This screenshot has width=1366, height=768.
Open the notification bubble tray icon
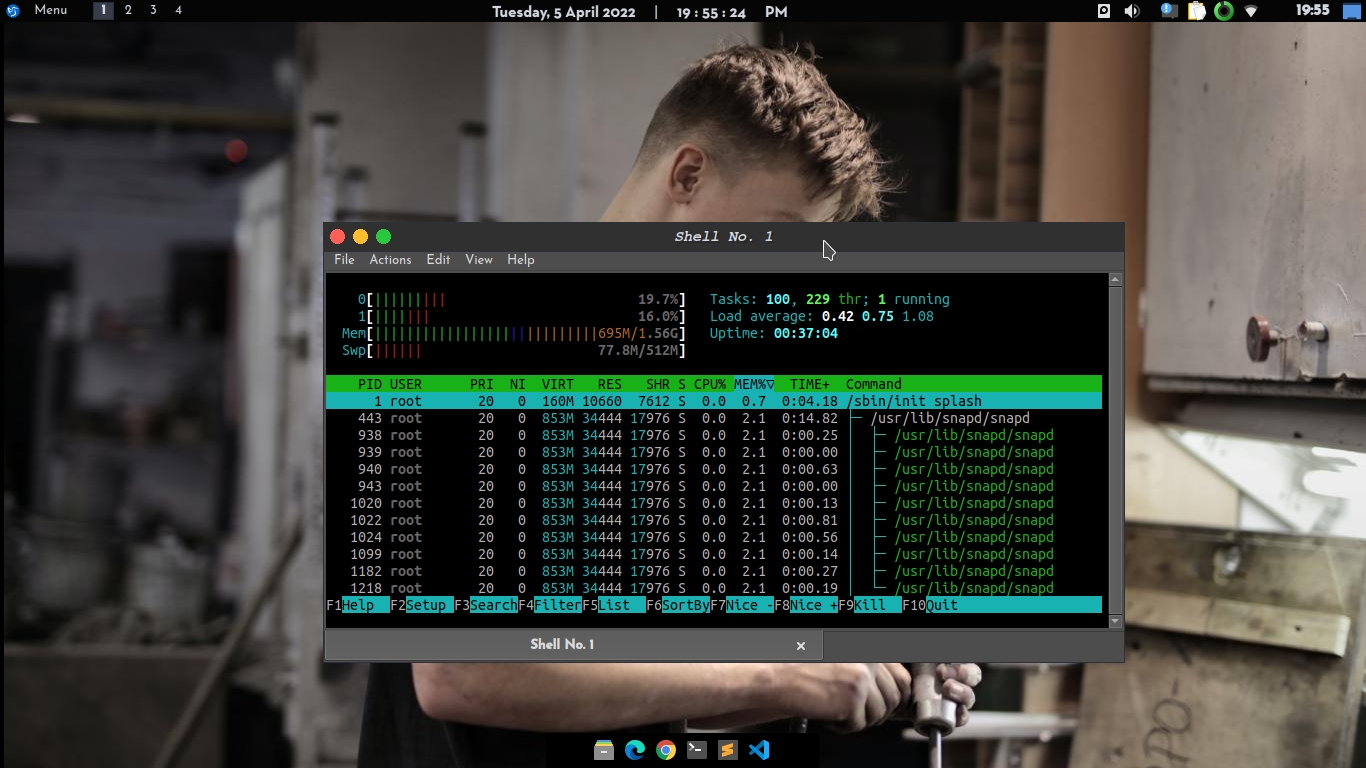click(x=1169, y=11)
